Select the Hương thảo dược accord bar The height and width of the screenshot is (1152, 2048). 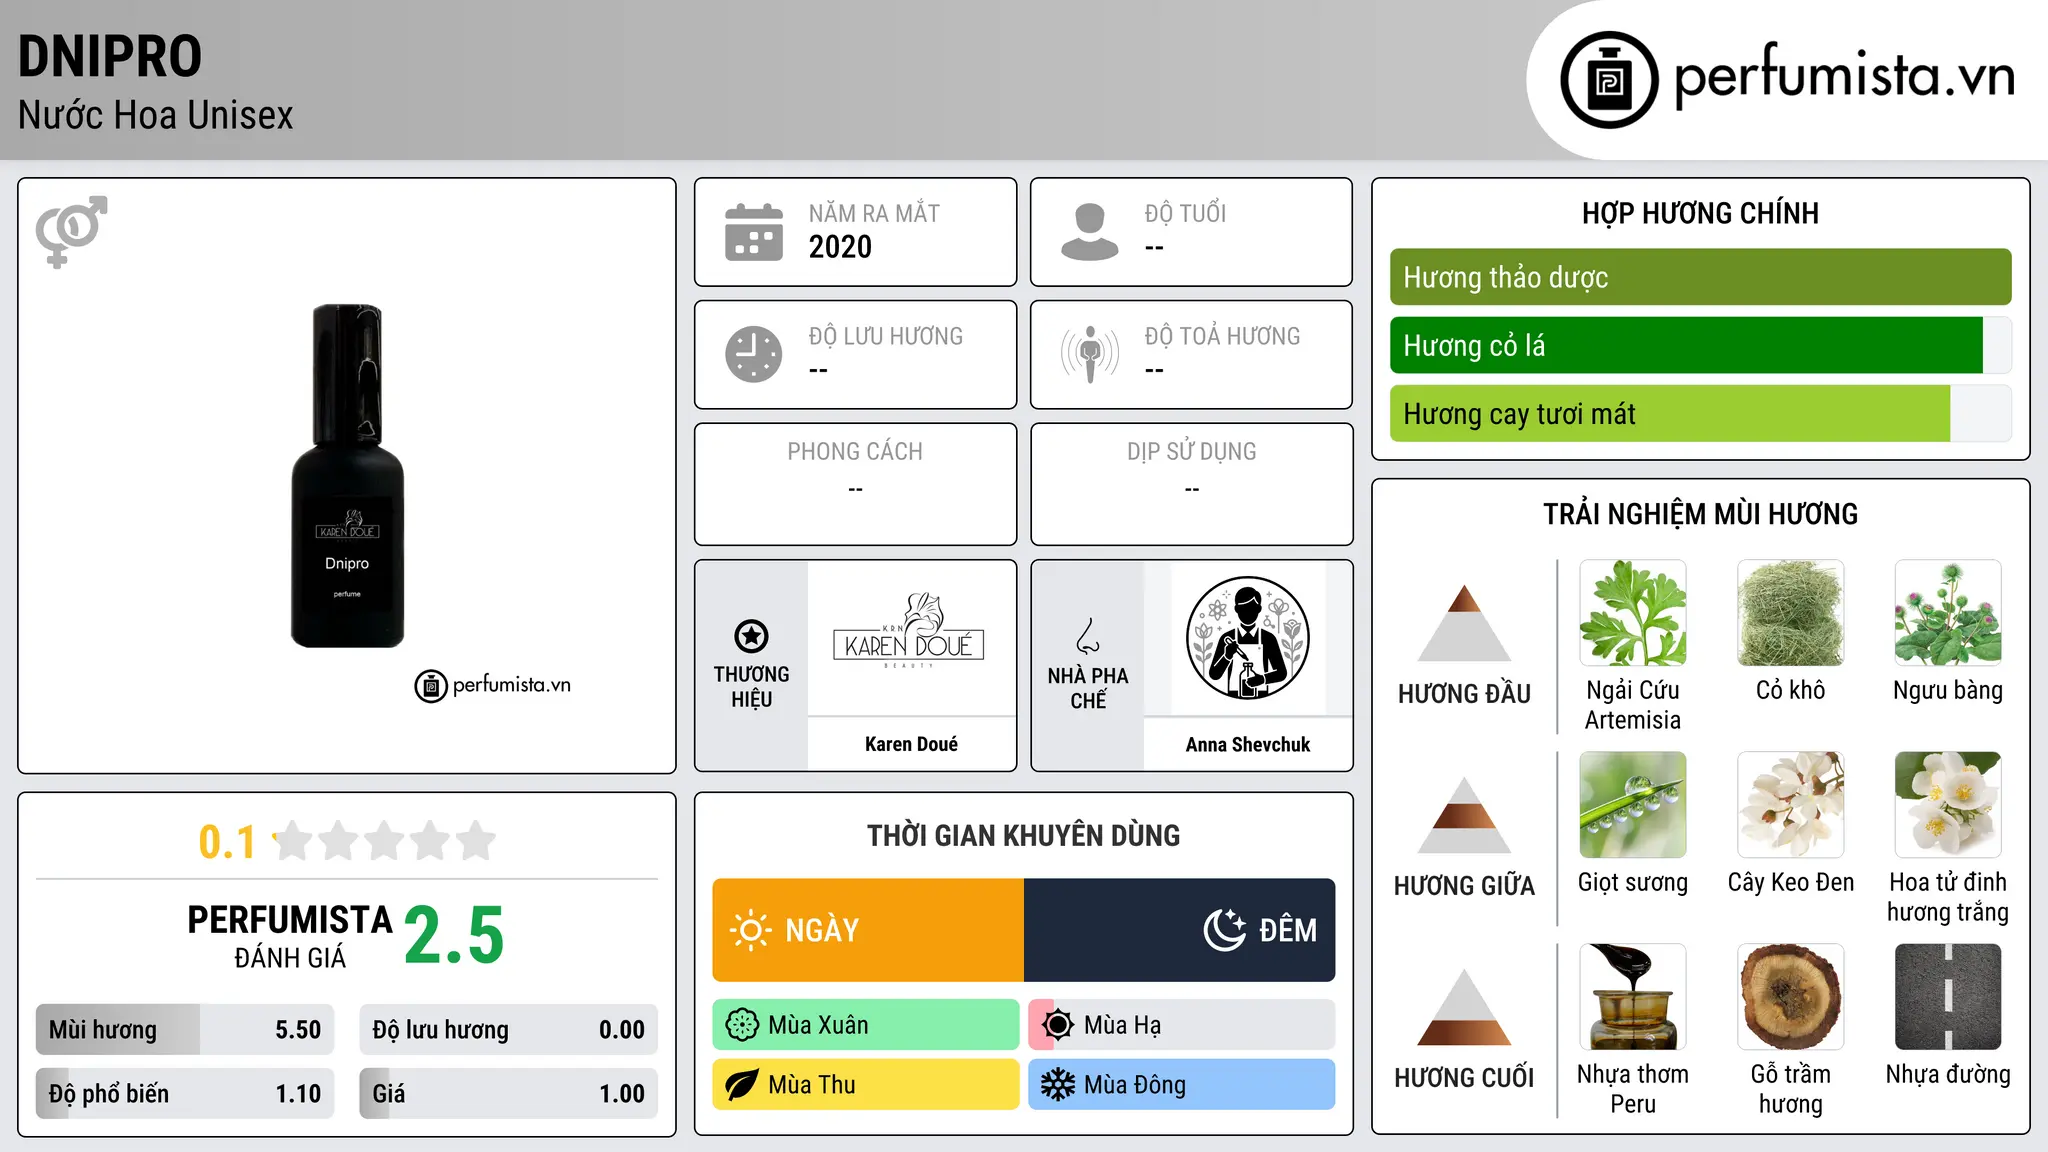[1700, 277]
